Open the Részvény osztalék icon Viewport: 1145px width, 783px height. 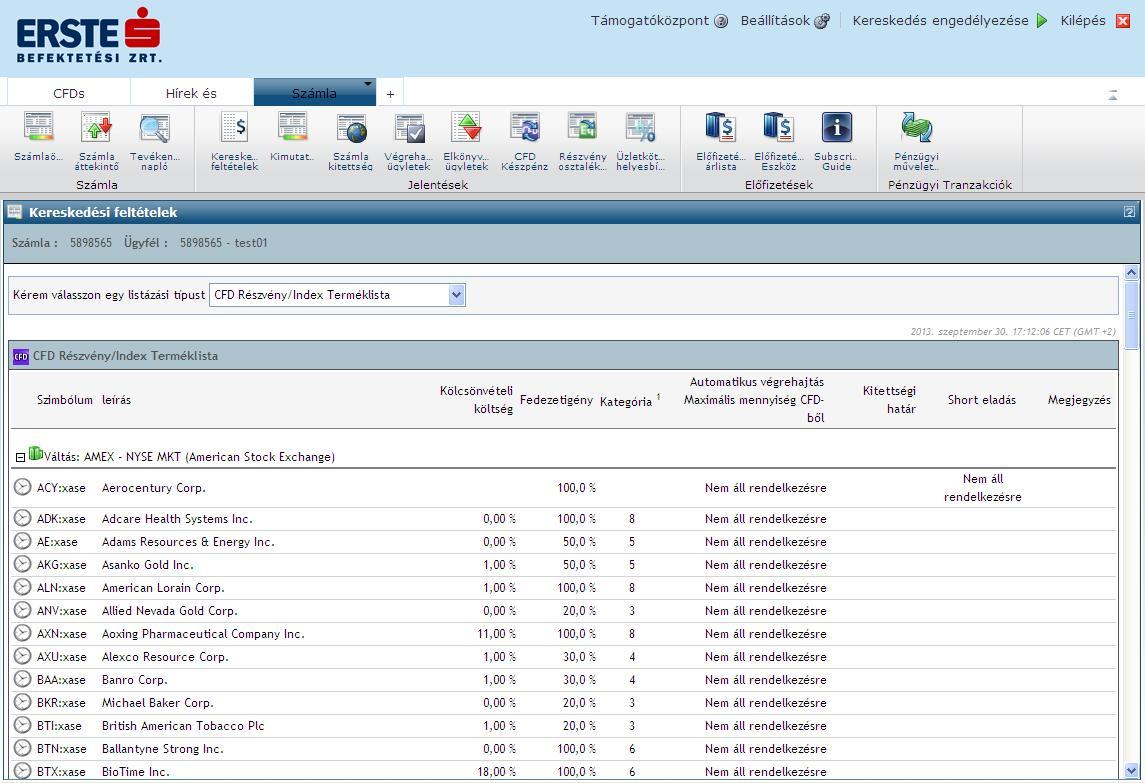583,126
